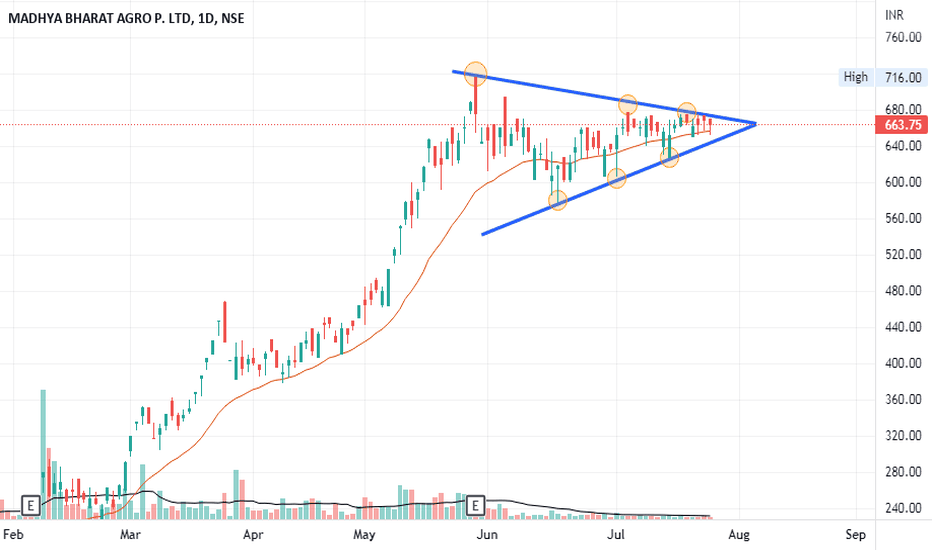
Task: Select the orange circle at the 716 peak
Action: pyautogui.click(x=476, y=74)
